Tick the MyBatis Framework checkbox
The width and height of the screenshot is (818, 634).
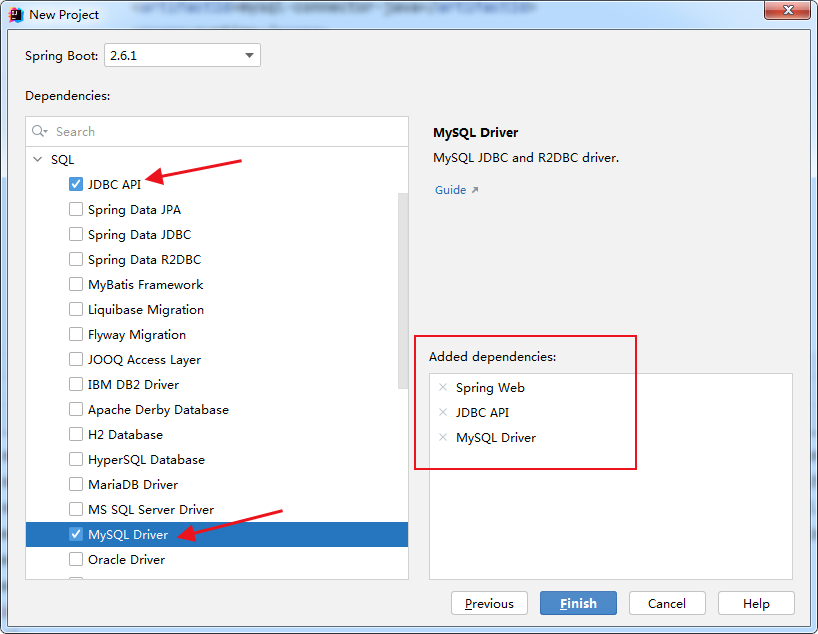coord(76,284)
